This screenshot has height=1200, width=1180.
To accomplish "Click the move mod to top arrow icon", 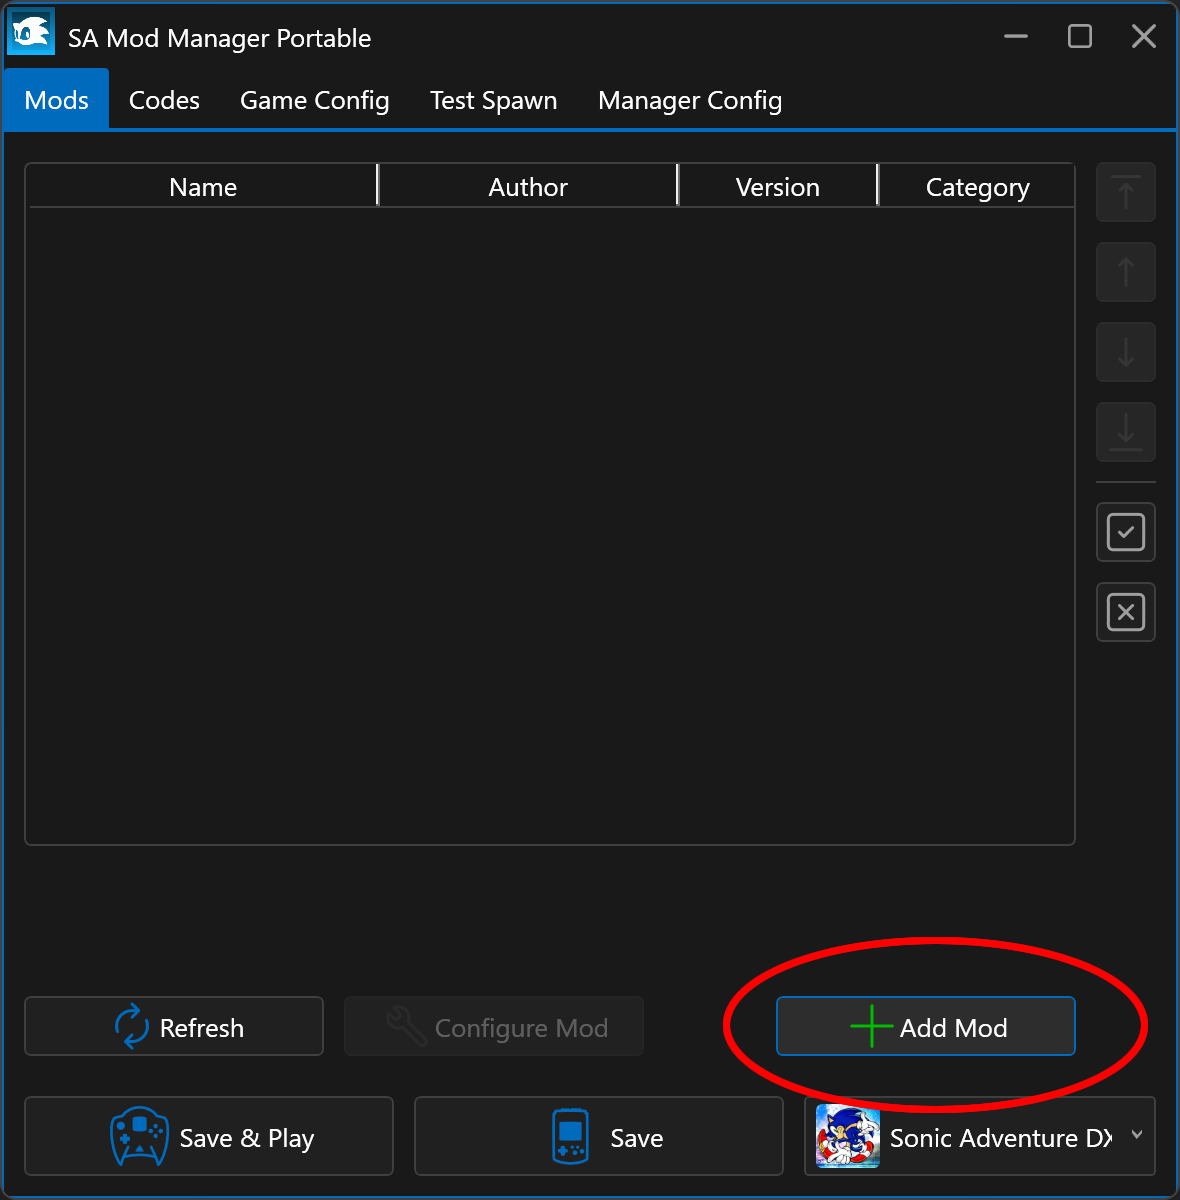I will [x=1126, y=192].
